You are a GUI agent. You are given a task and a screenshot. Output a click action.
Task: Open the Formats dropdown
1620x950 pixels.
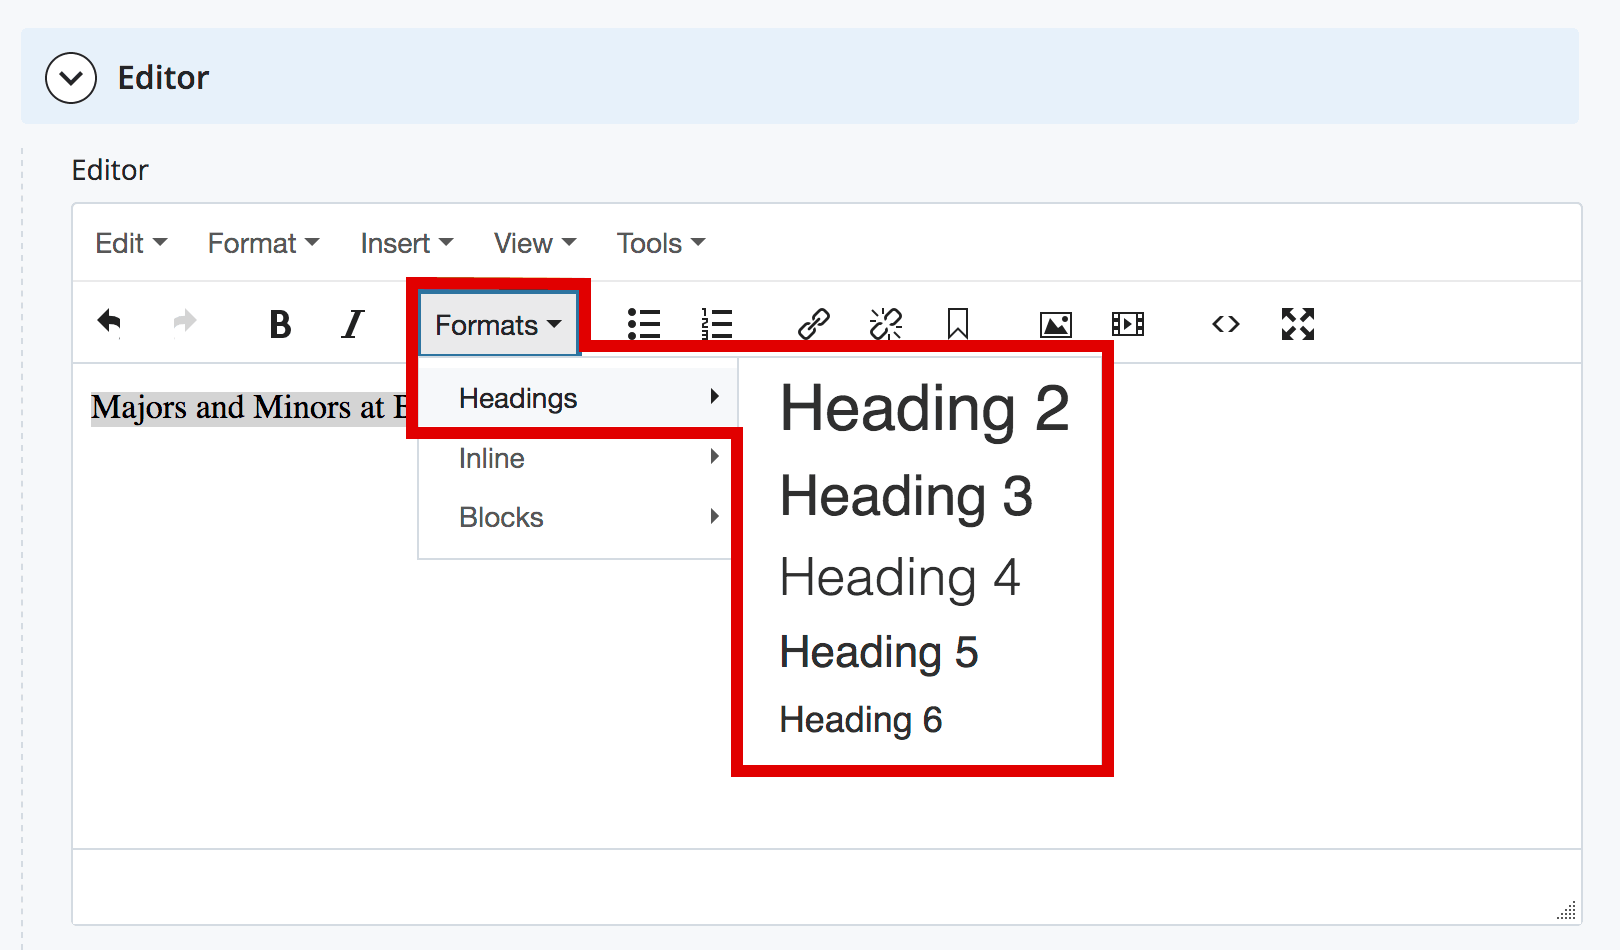(498, 325)
